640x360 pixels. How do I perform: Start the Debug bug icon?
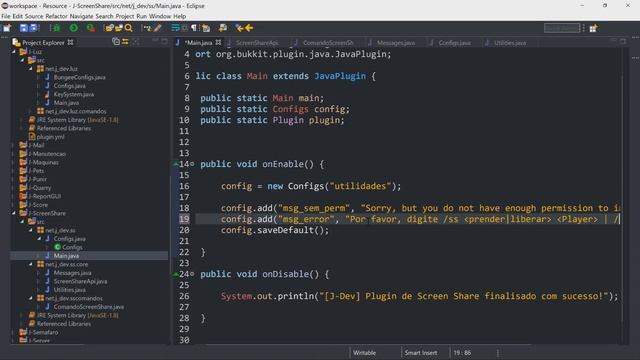56,28
